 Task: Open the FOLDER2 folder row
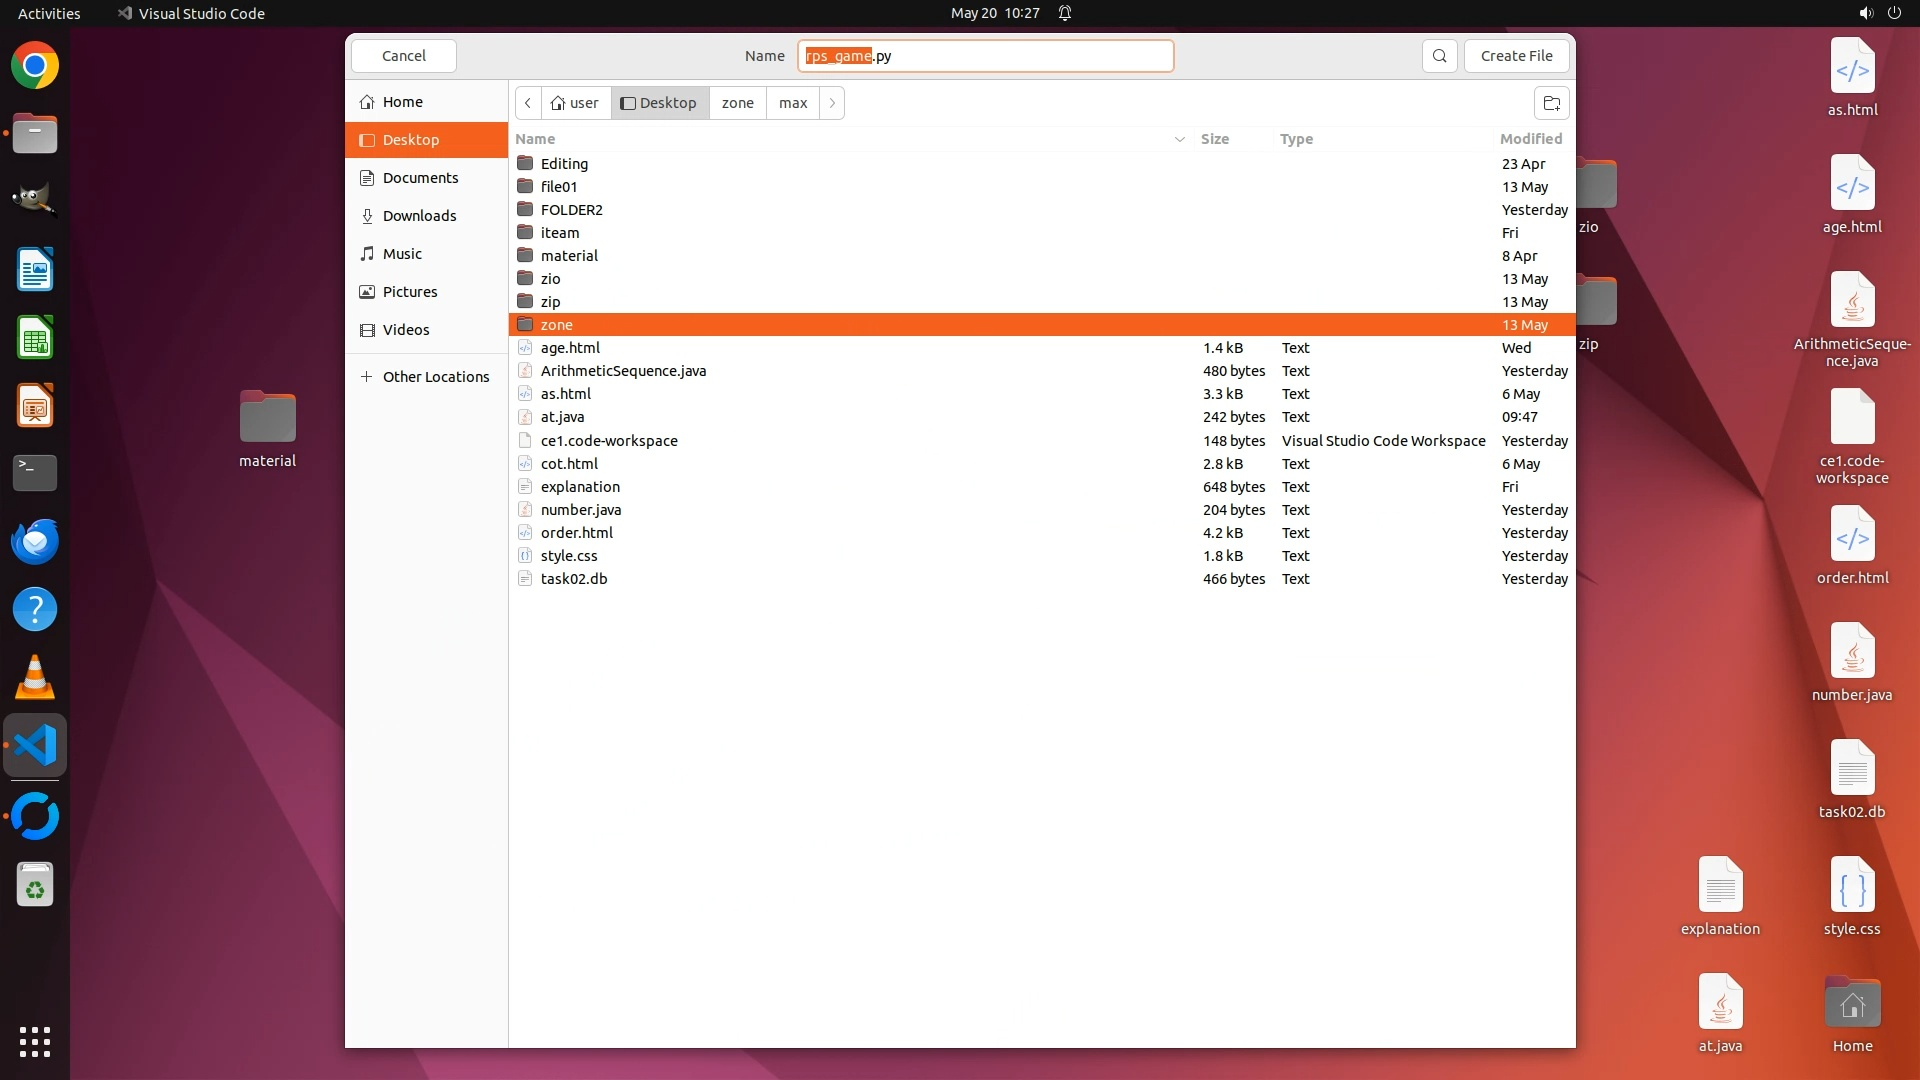(571, 210)
